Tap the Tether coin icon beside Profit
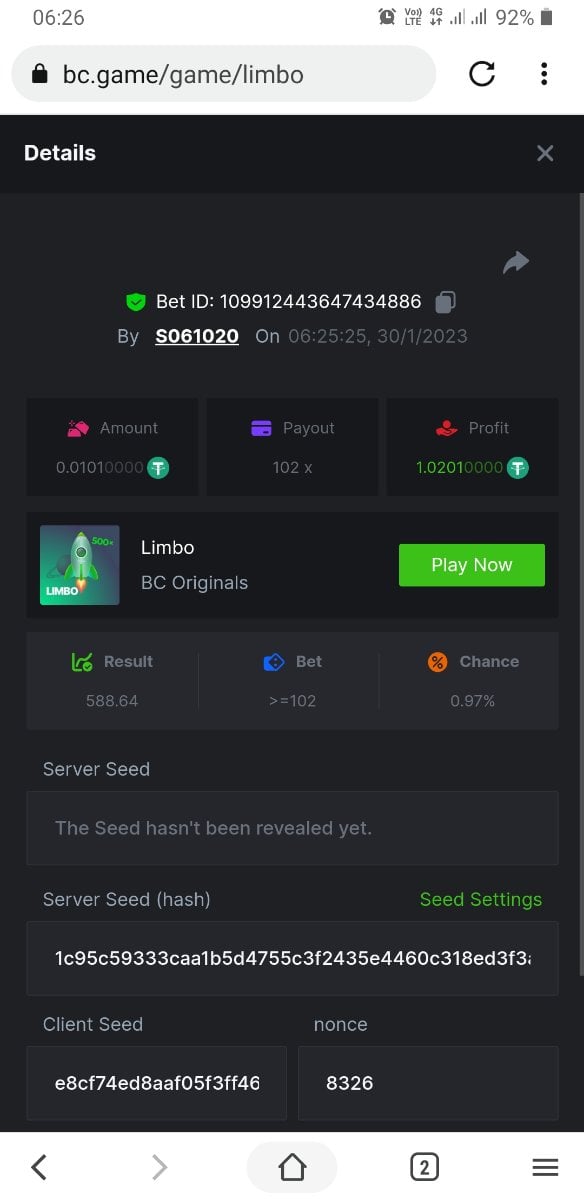 click(x=517, y=467)
